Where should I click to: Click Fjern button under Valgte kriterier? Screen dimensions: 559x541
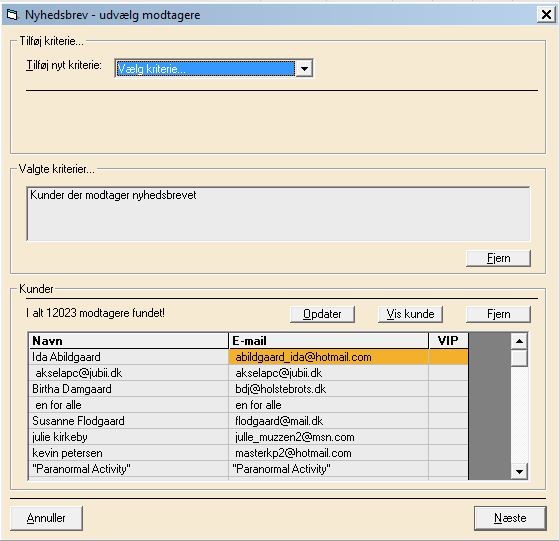(498, 258)
